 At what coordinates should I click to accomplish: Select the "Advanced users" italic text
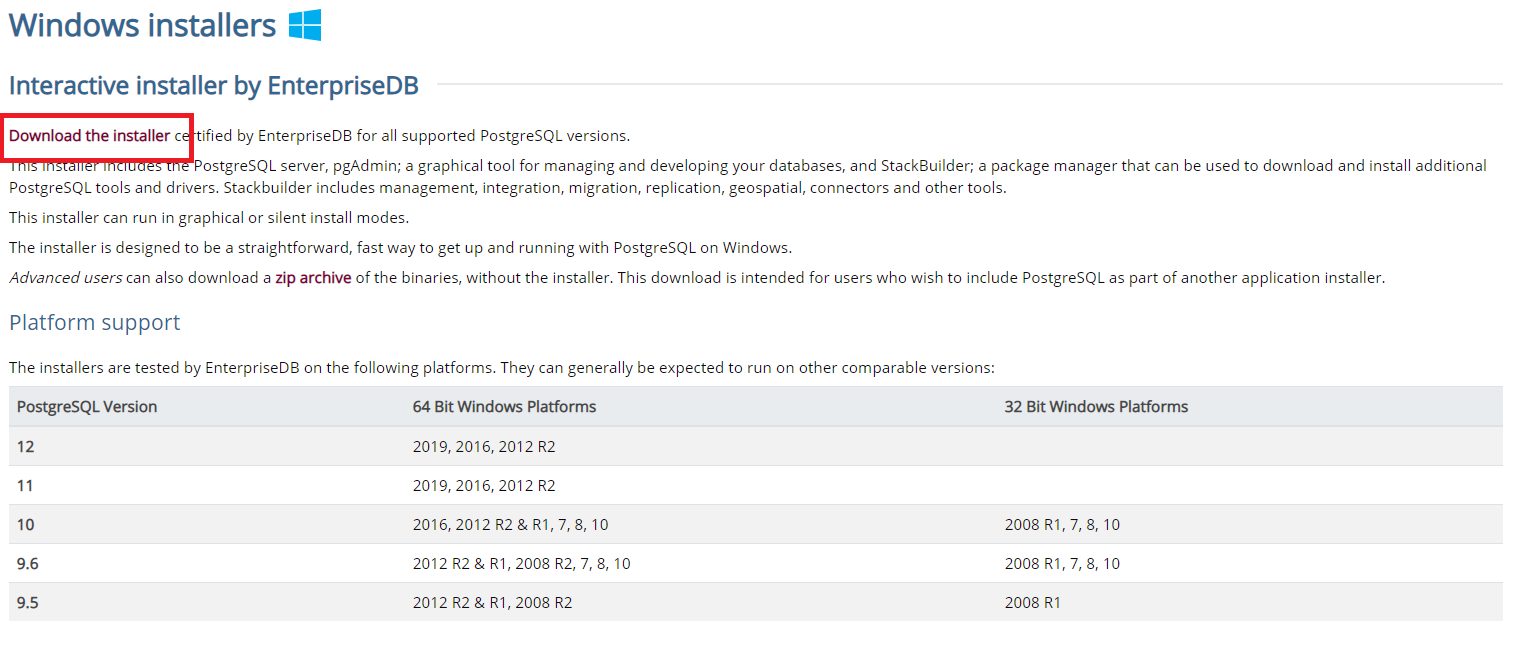(66, 278)
